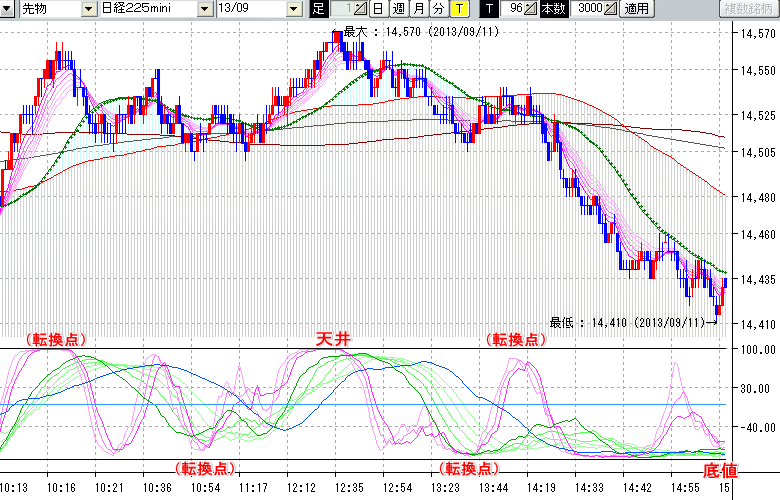The image size is (780, 500).
Task: Click the yellow highlighted T tick button
Action: pos(458,9)
